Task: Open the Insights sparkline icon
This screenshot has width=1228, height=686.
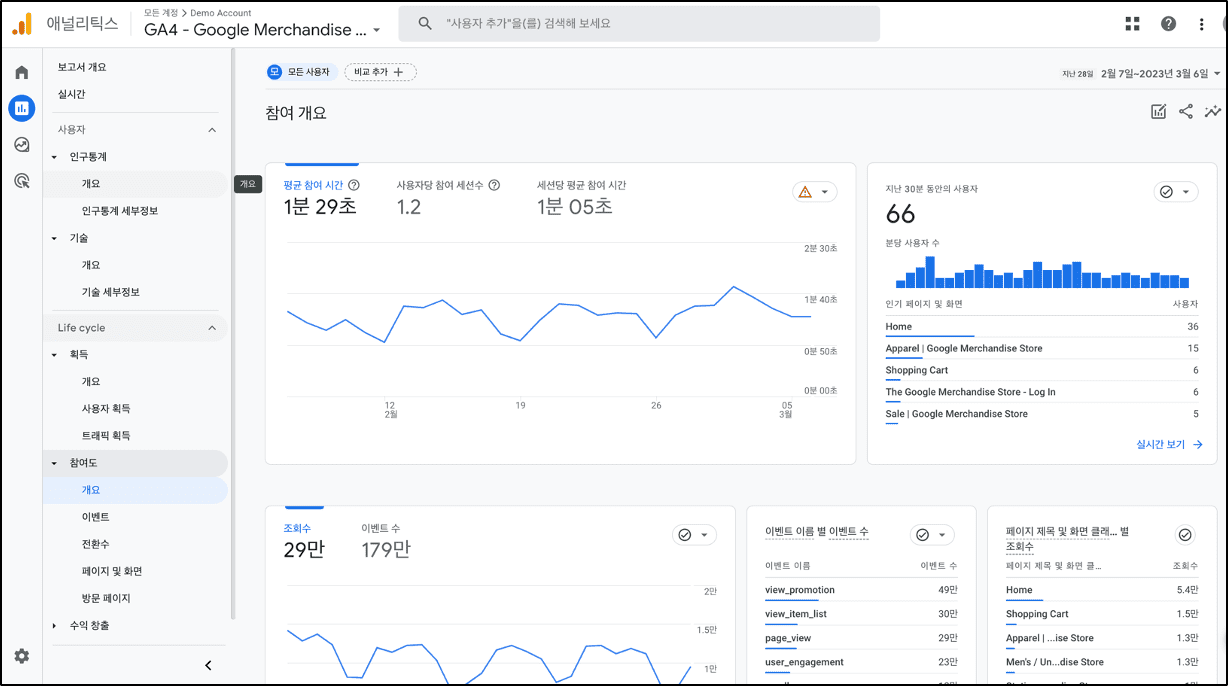Action: tap(1213, 112)
